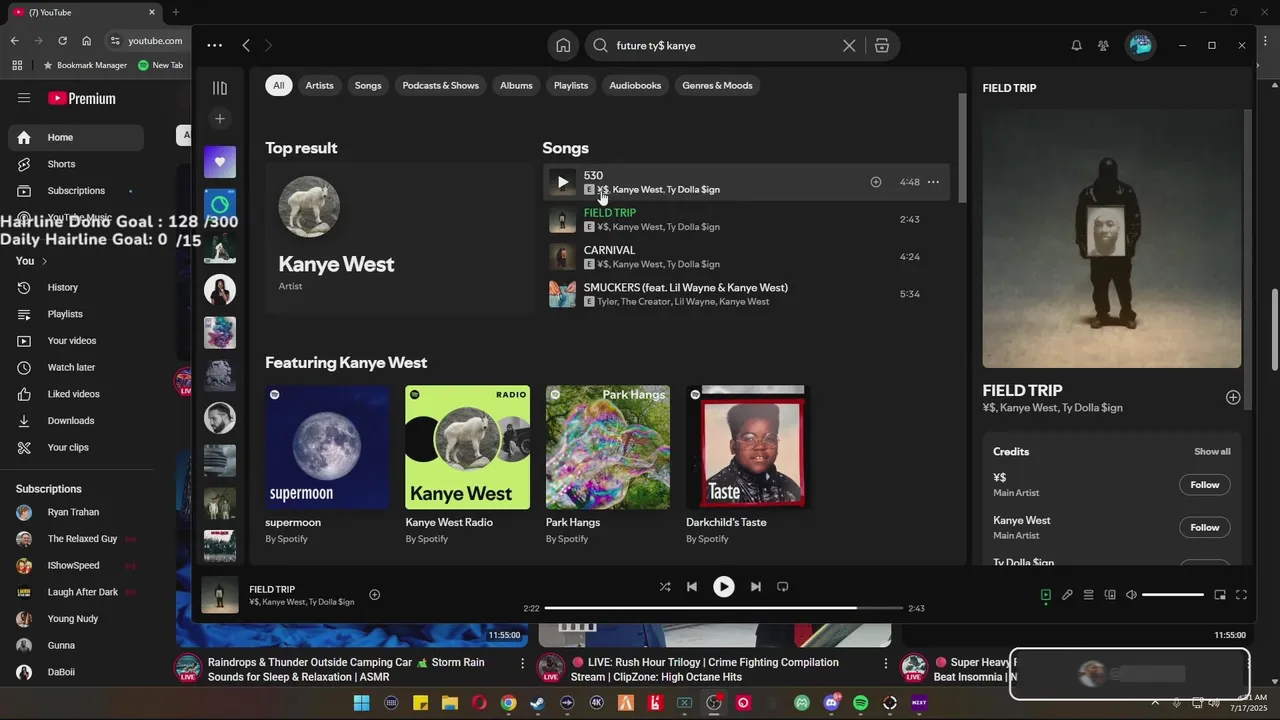Filter results by Songs

coord(368,85)
